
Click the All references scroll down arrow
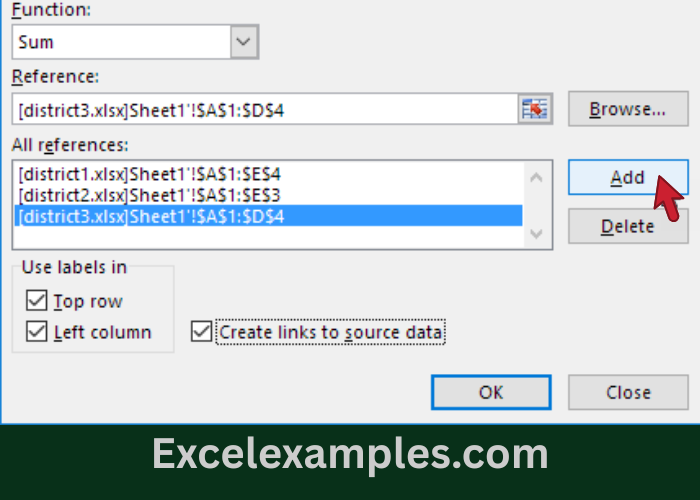(536, 234)
